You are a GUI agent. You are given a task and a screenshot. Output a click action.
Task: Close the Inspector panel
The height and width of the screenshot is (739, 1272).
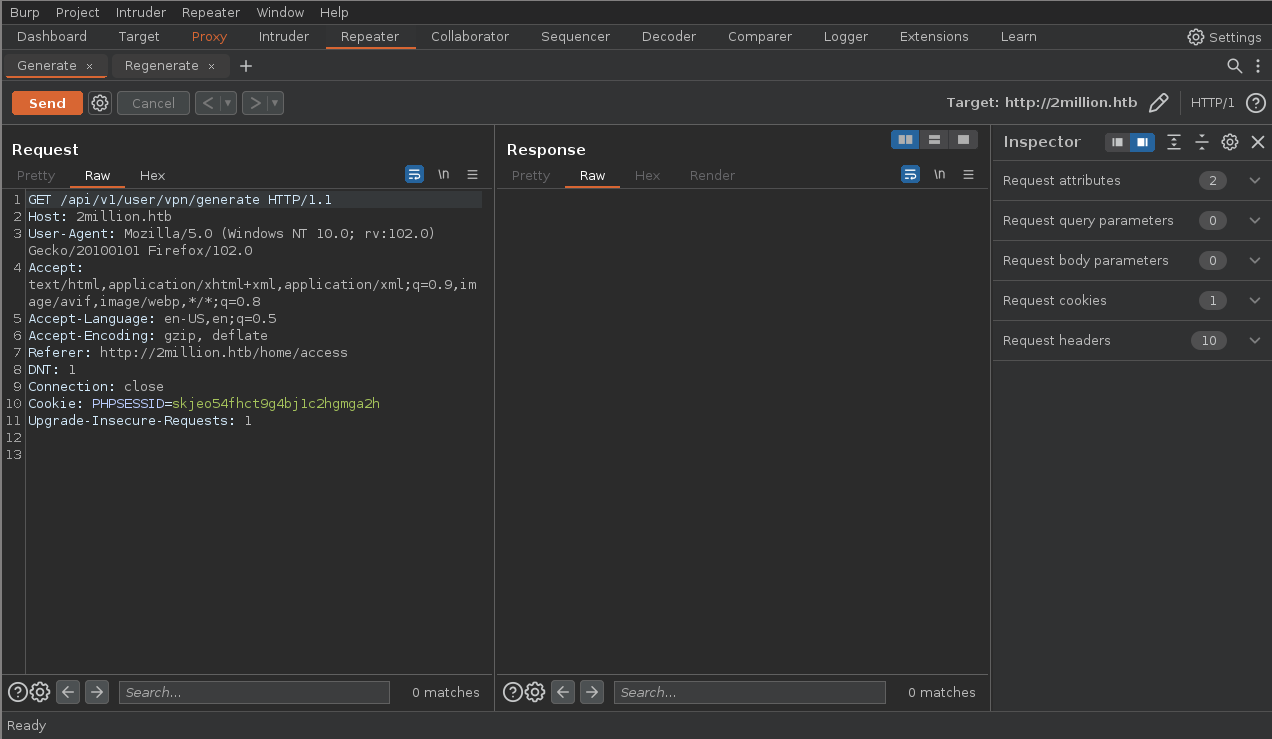click(x=1258, y=142)
